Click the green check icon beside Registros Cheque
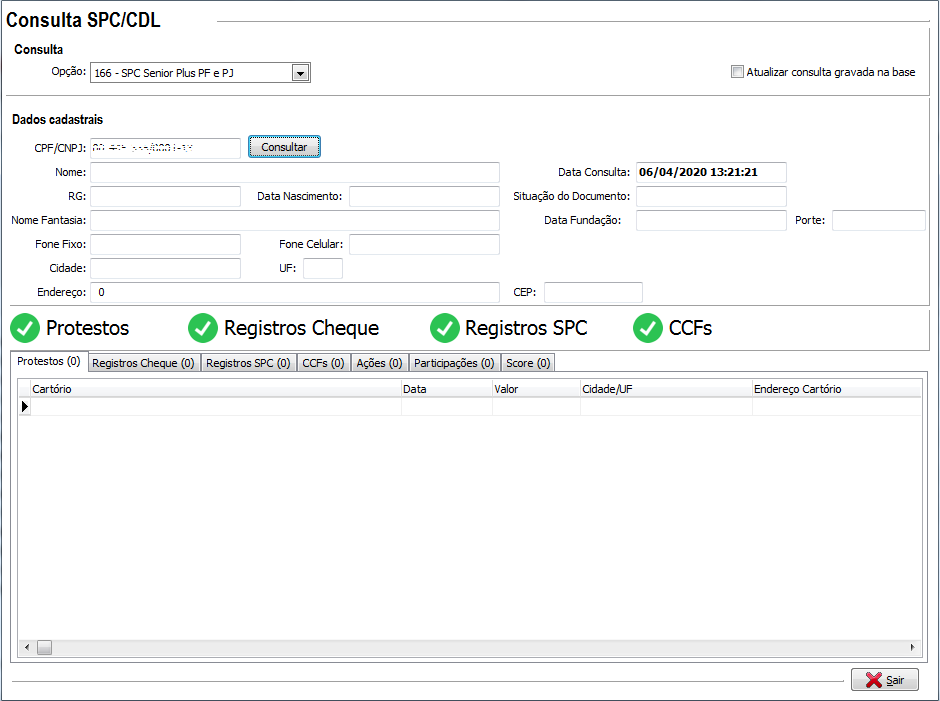 tap(203, 328)
